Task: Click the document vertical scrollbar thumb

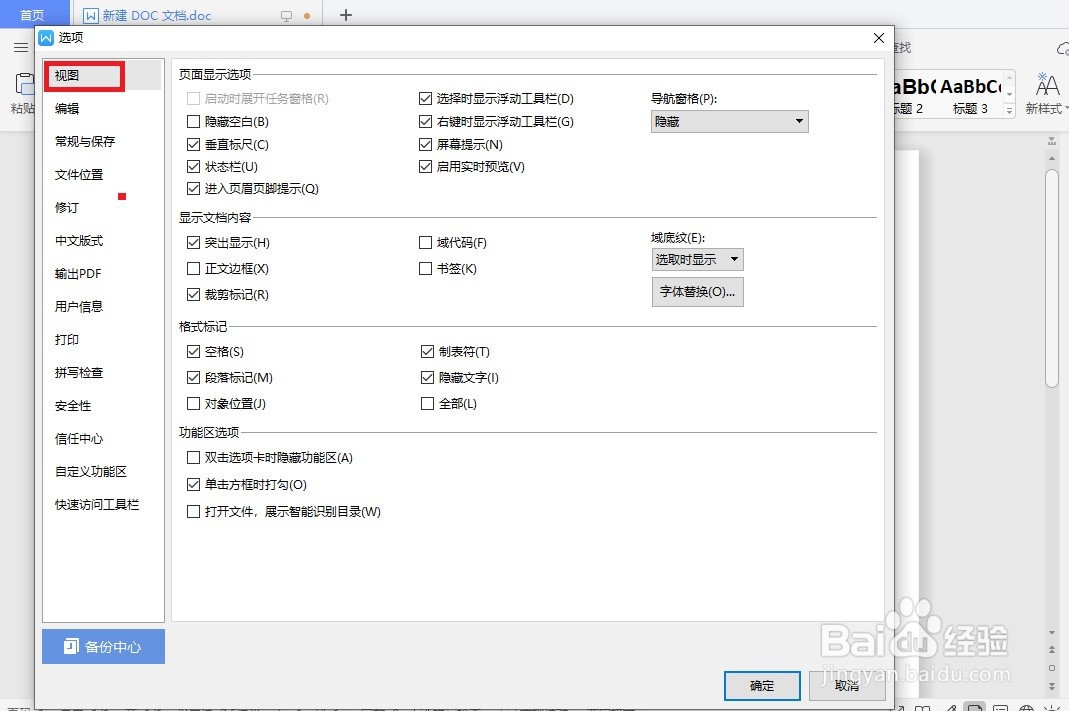Action: coord(1052,278)
